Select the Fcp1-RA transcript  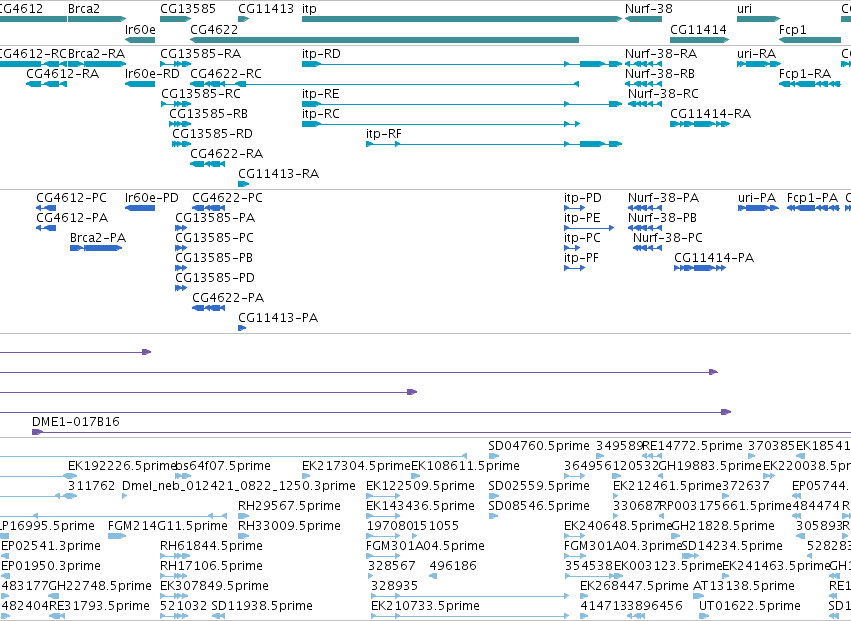click(810, 84)
